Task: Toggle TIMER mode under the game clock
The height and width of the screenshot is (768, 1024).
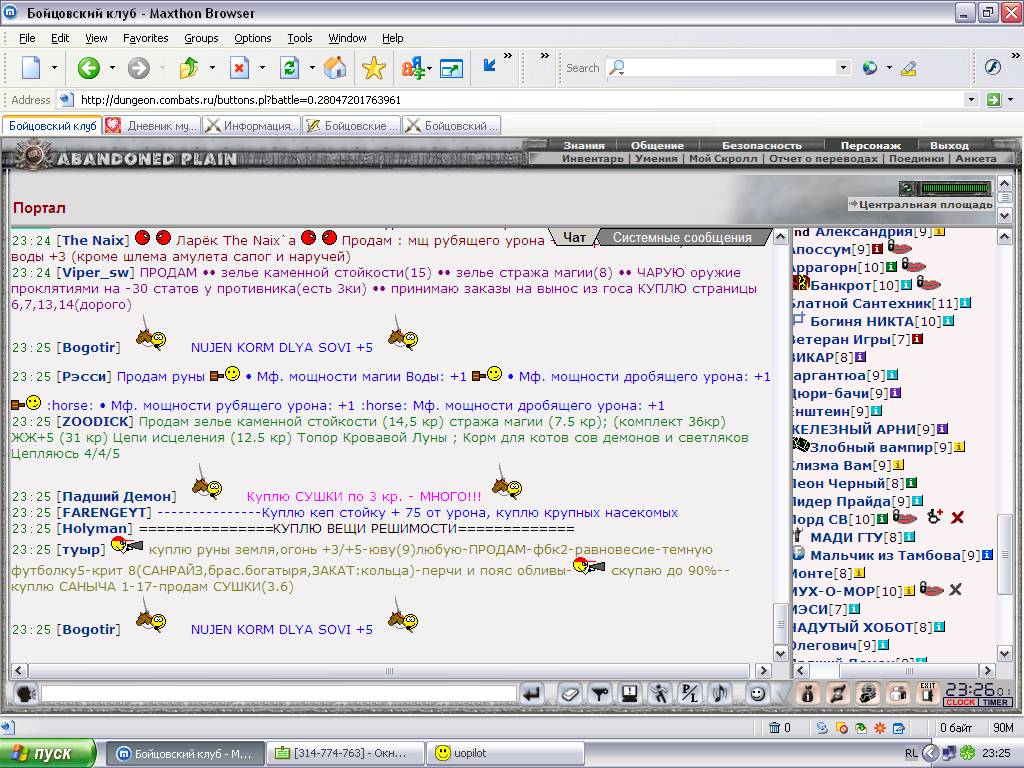Action: click(x=995, y=702)
